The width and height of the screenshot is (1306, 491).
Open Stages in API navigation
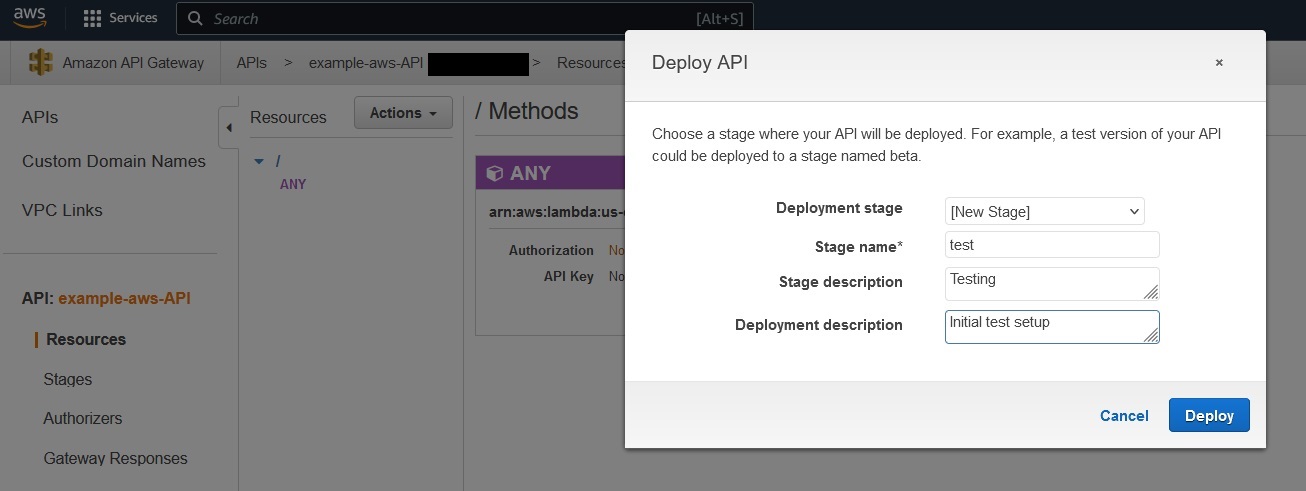point(68,379)
